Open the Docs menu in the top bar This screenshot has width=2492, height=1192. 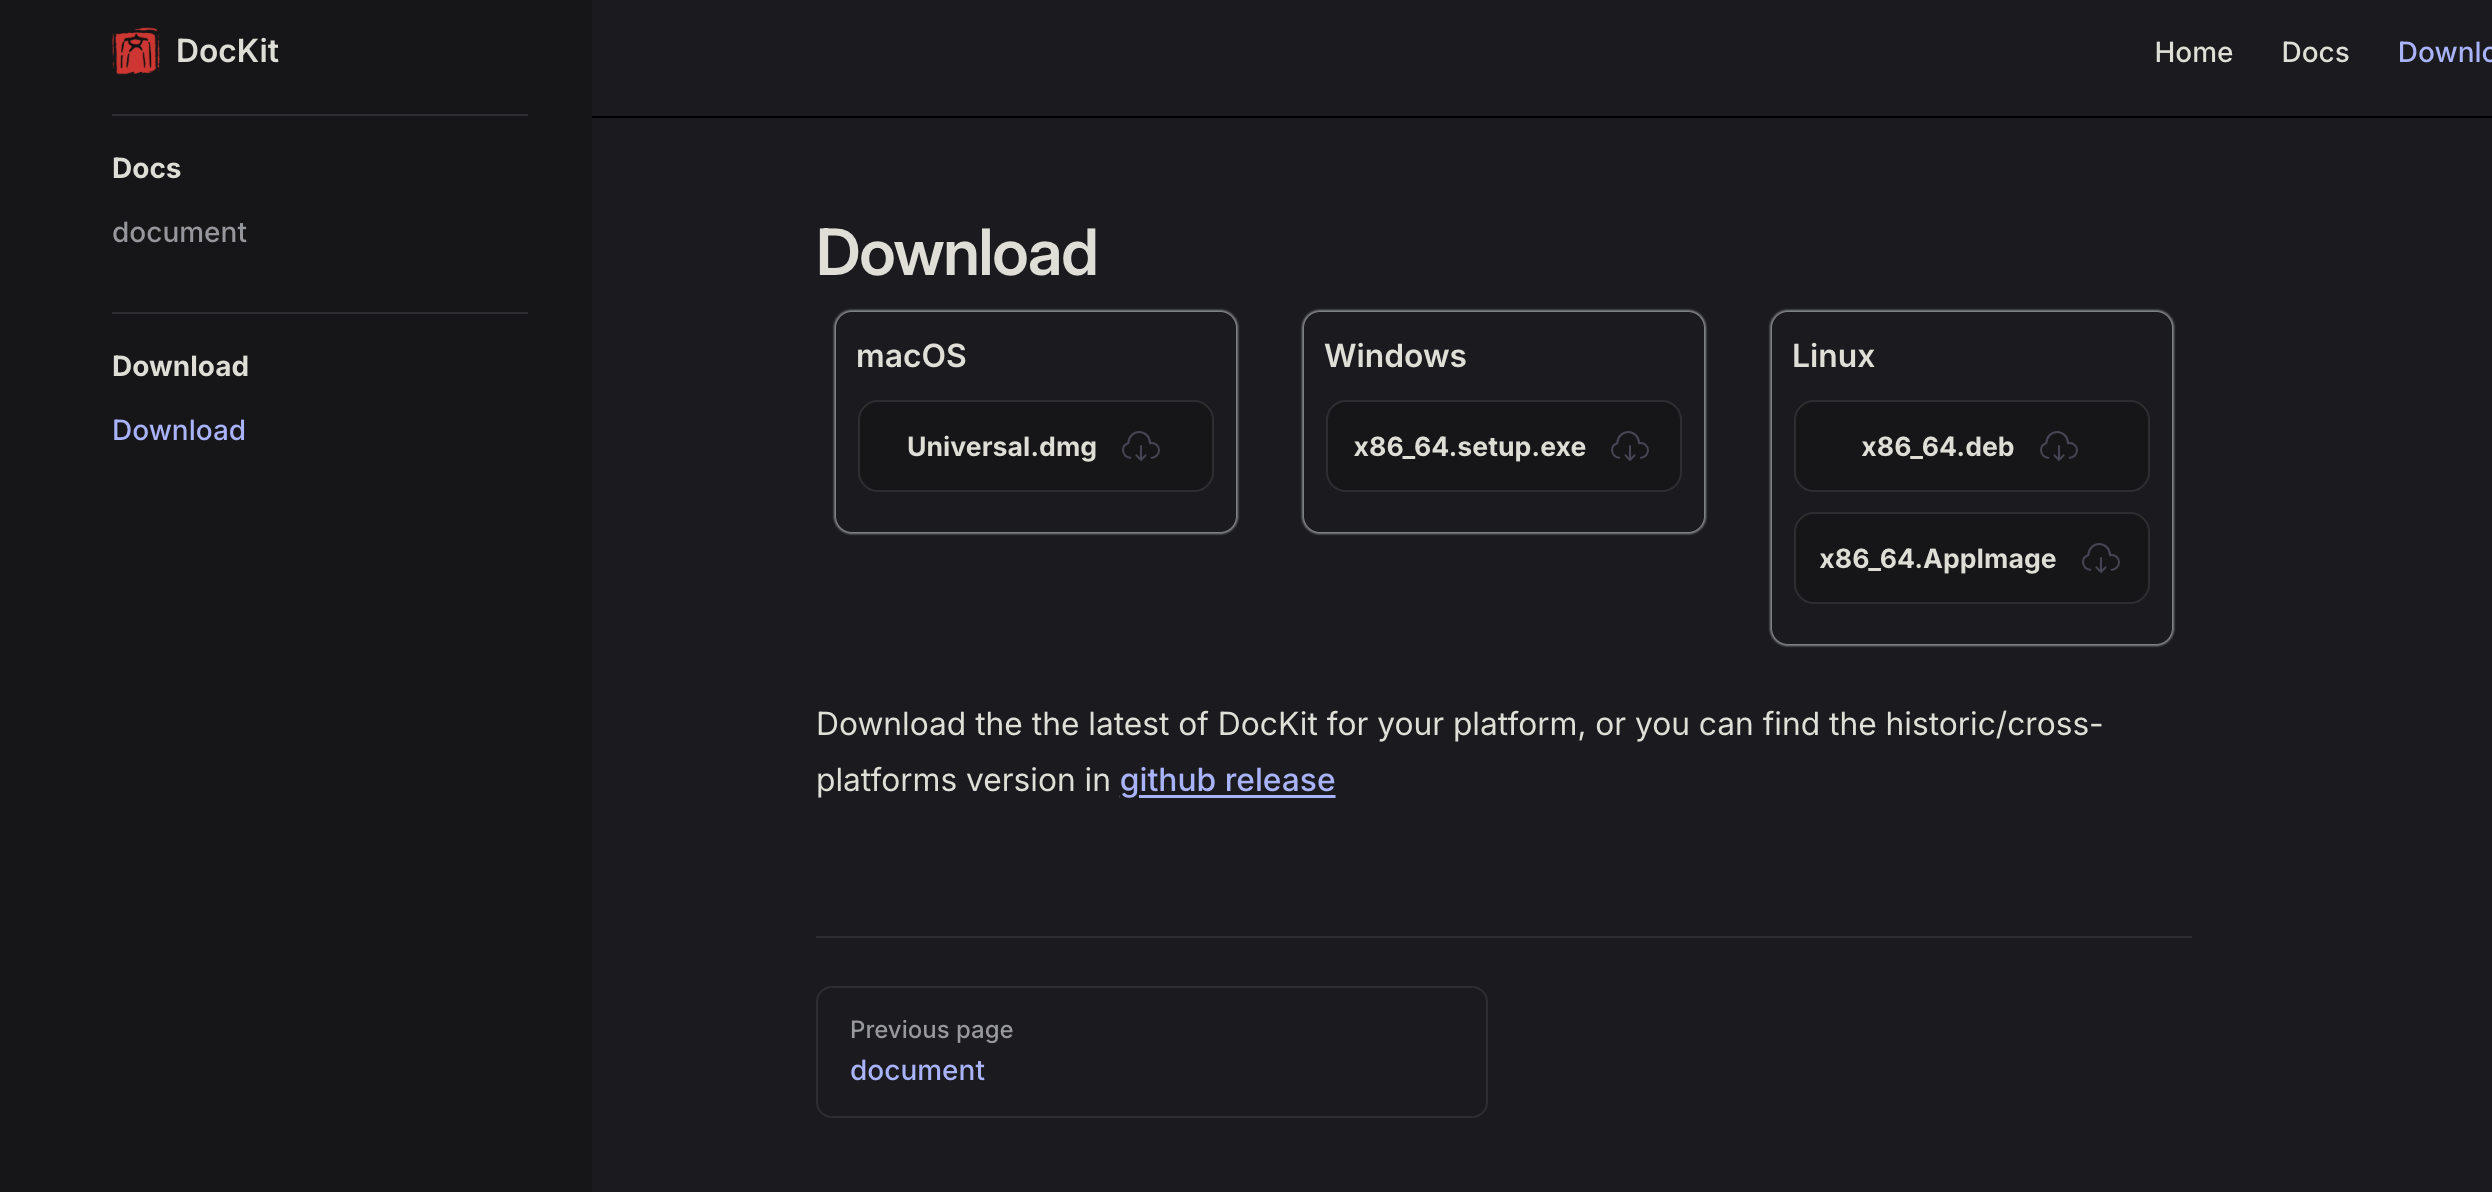pos(2315,52)
